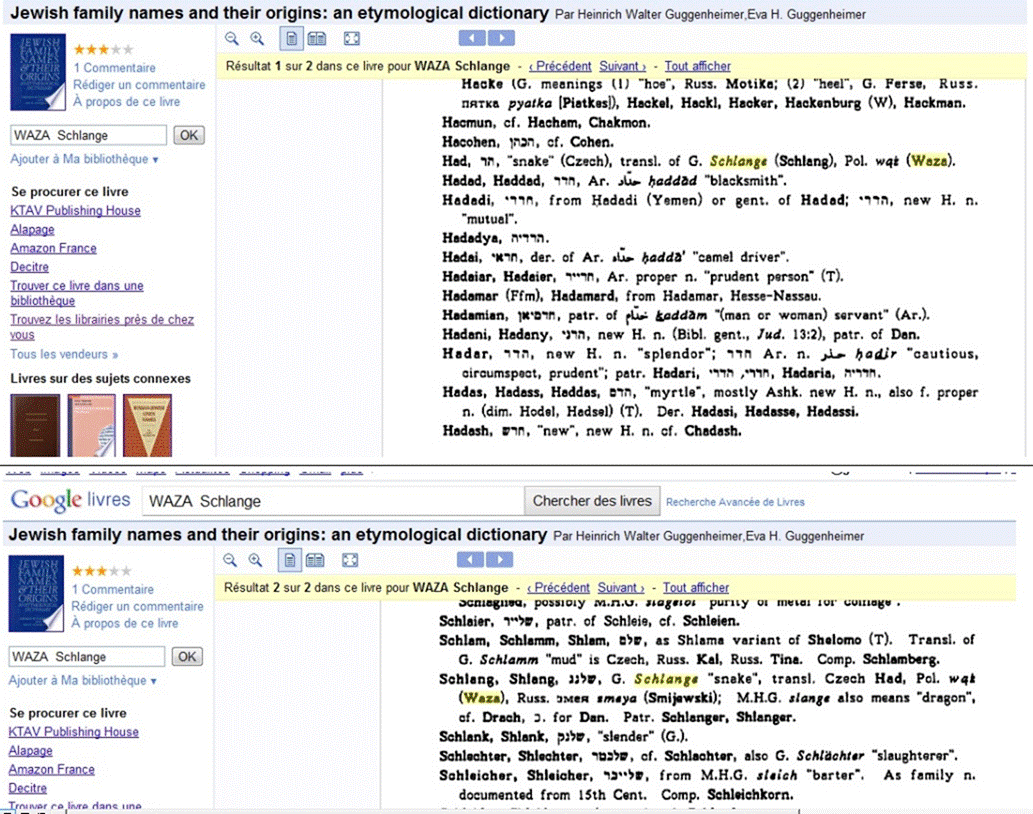Viewport: 1033px width, 814px height.
Task: Open book cover thumbnail beside Résultat 2 viewer
Action: [x=36, y=593]
